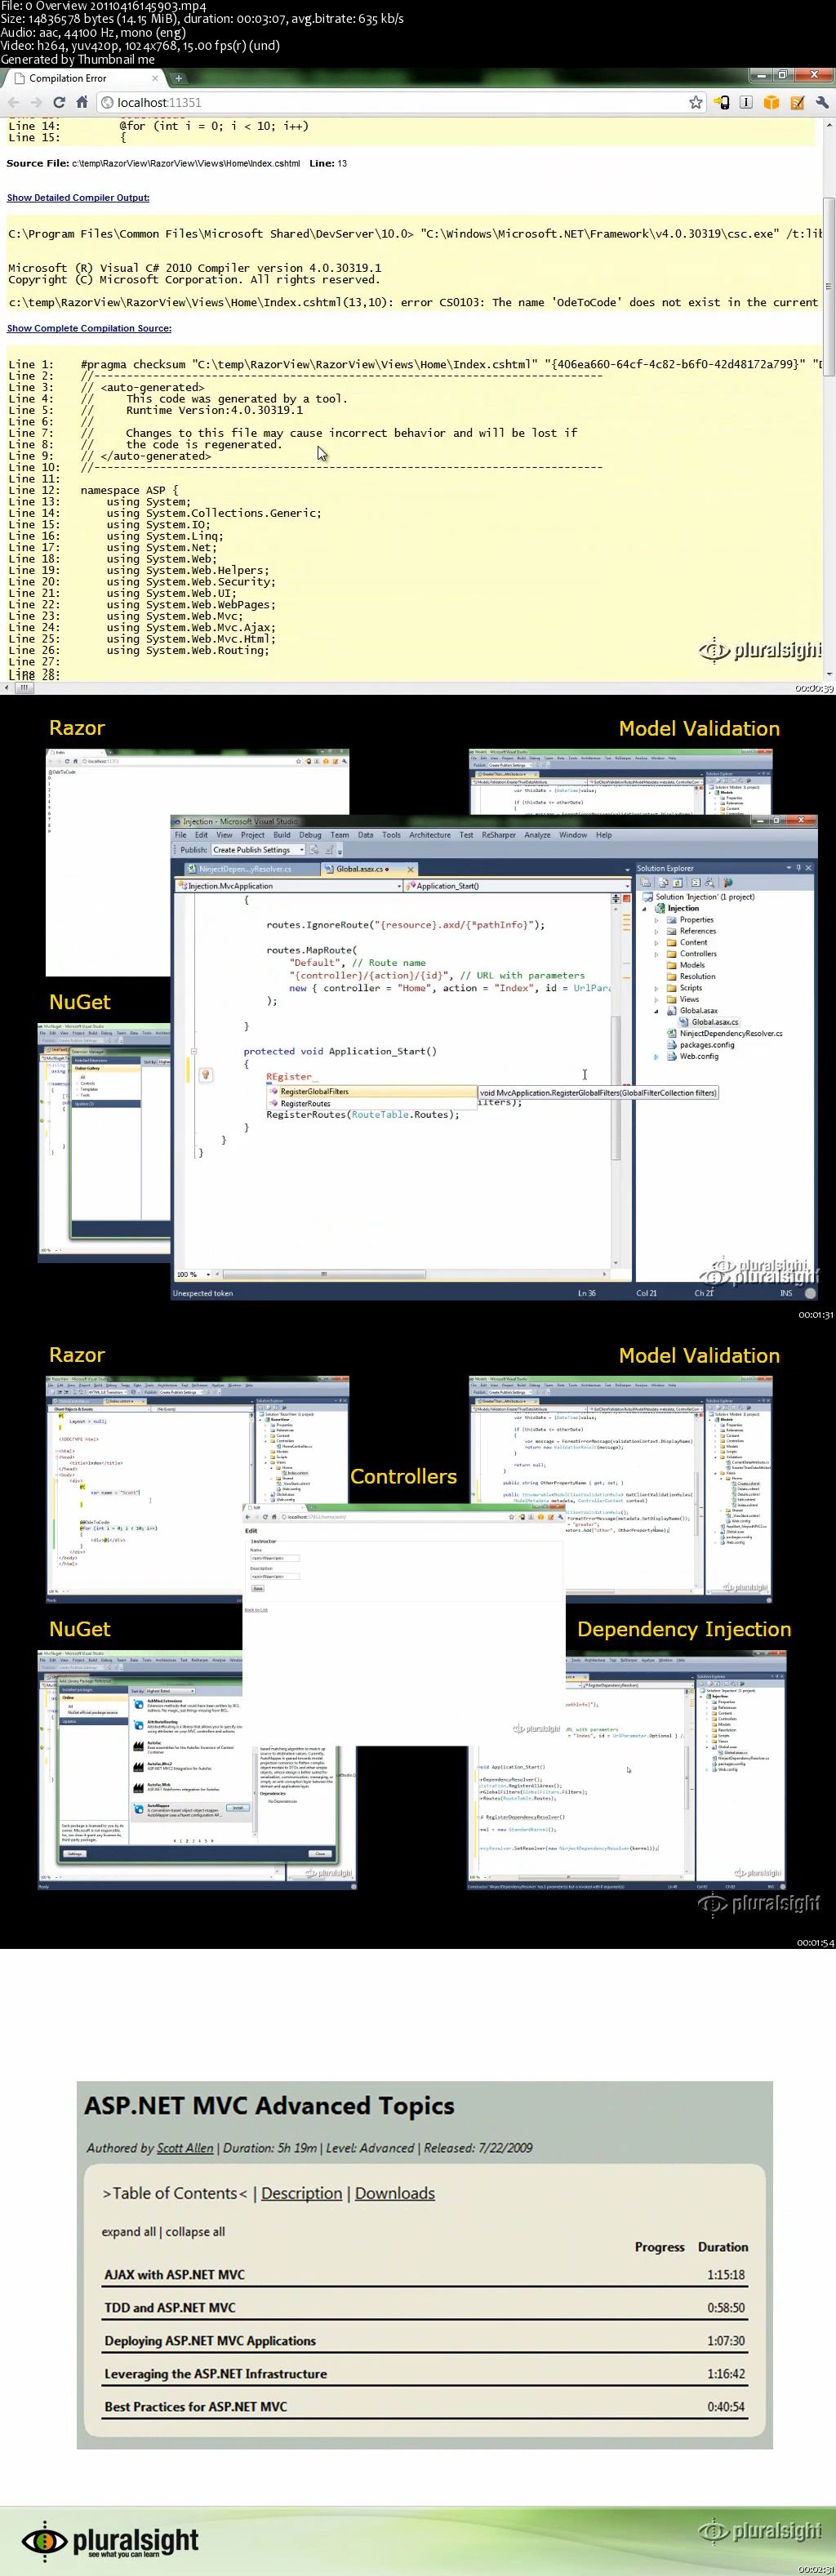Open the Build menu
The height and width of the screenshot is (2576, 836).
click(x=282, y=835)
